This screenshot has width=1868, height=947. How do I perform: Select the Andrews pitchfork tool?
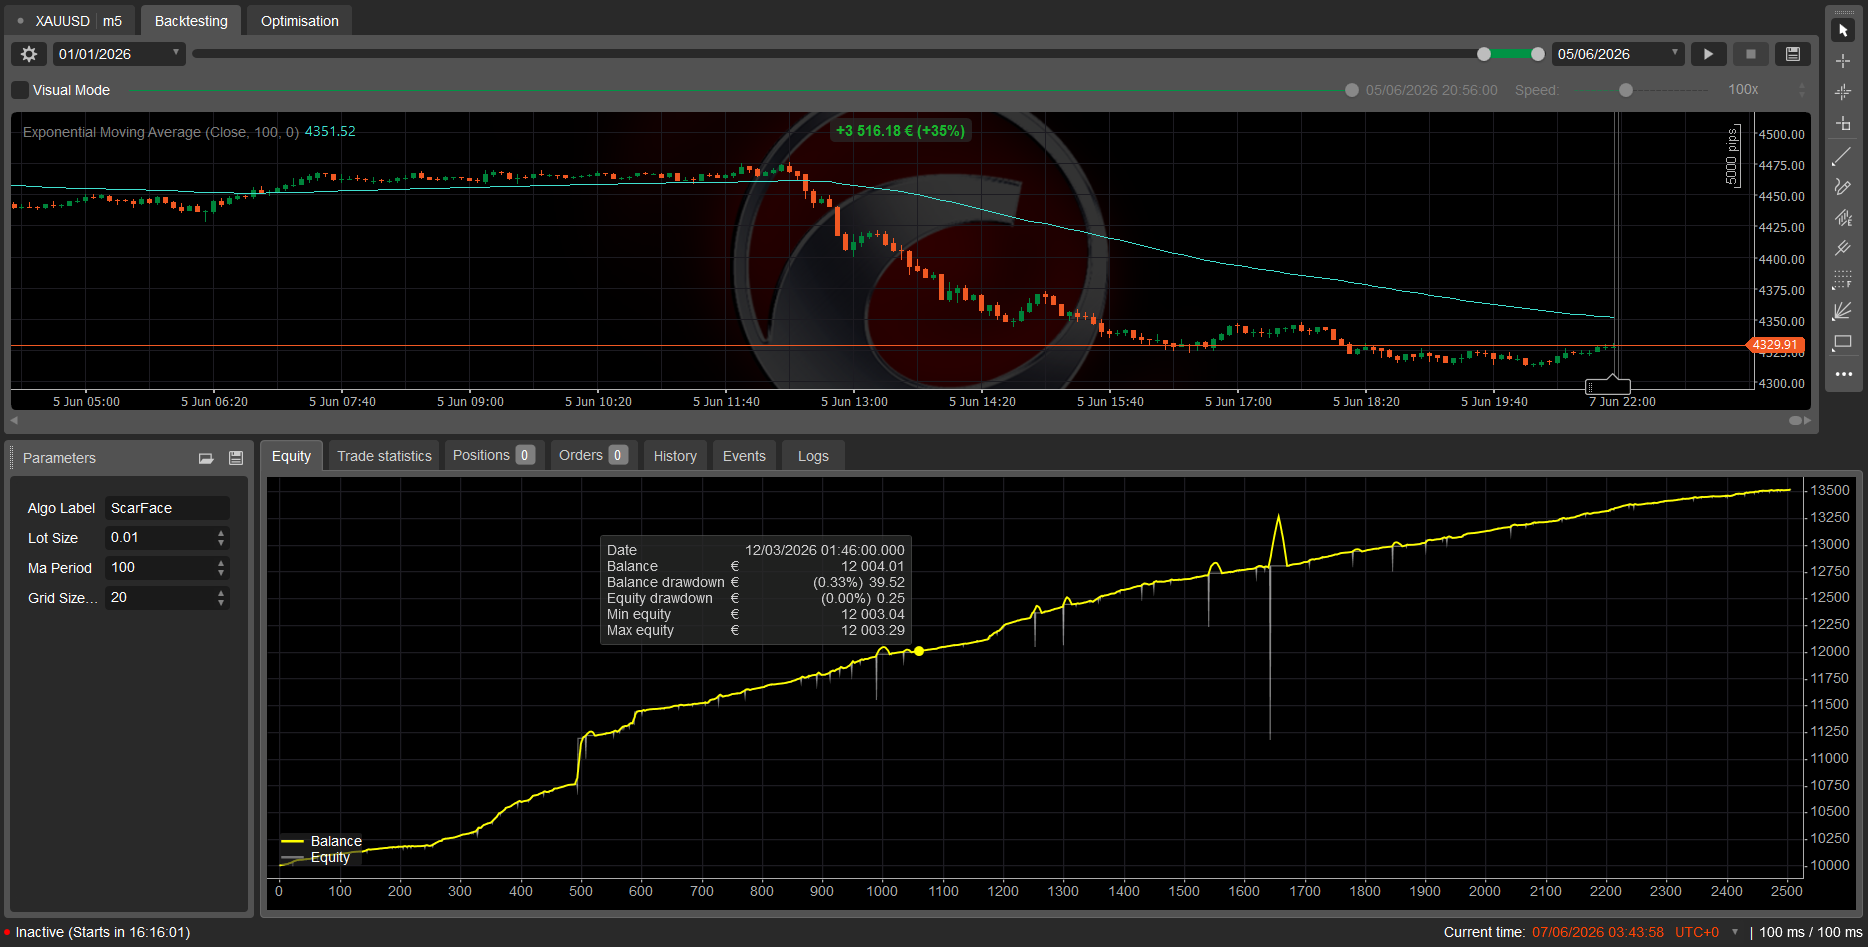pos(1843,249)
